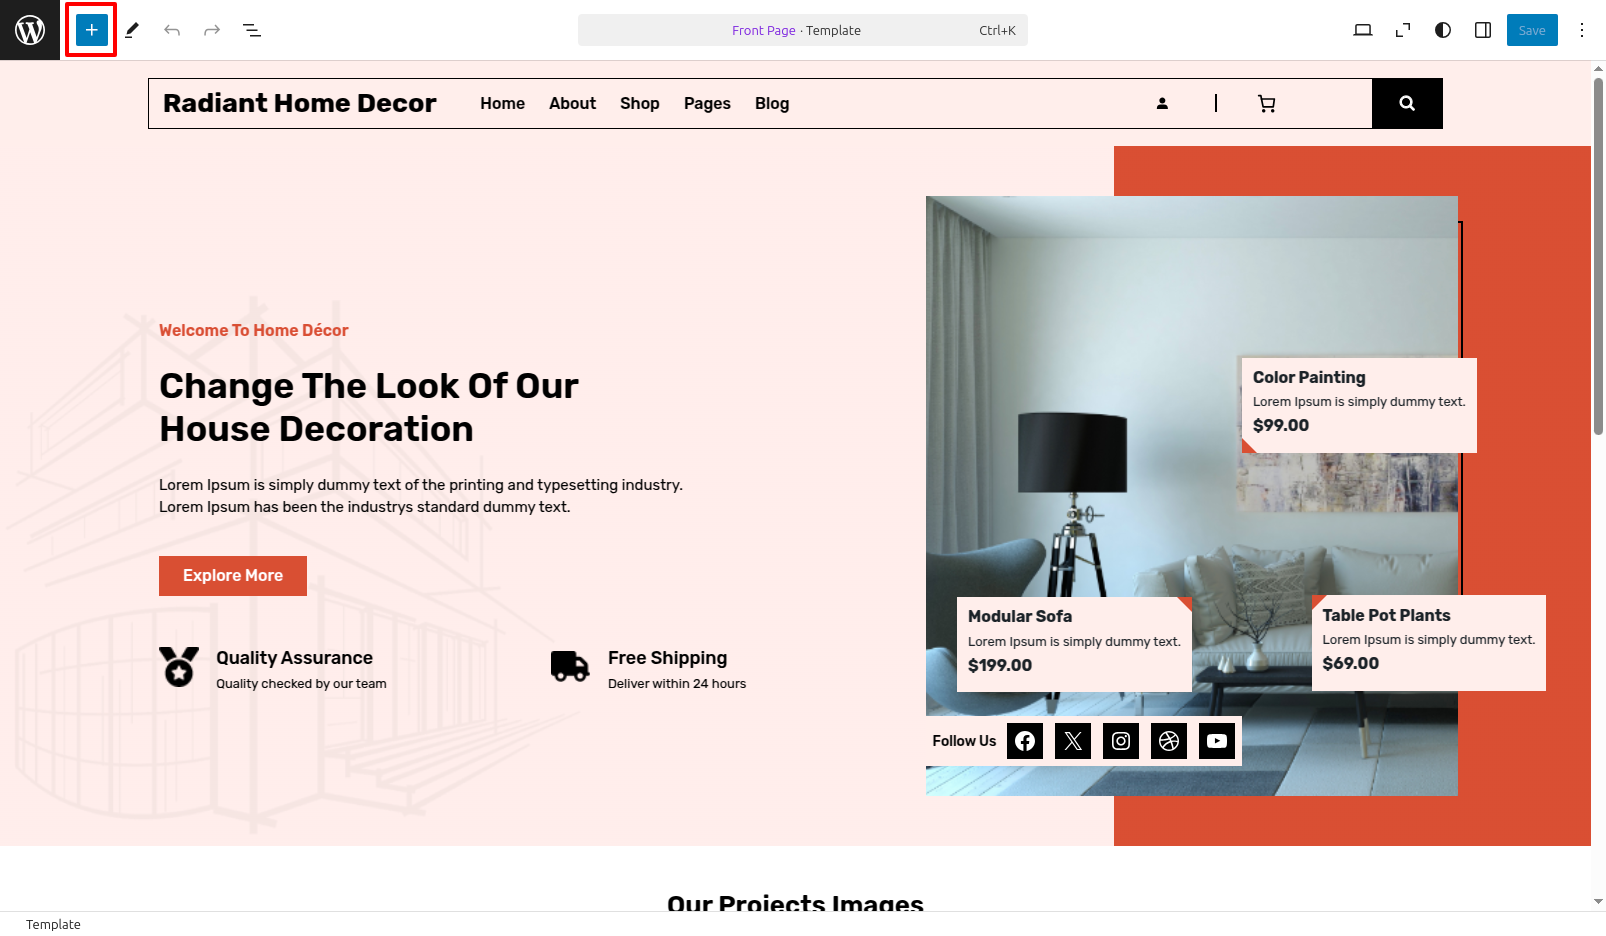
Task: Click the Dribbble social icon
Action: point(1169,741)
